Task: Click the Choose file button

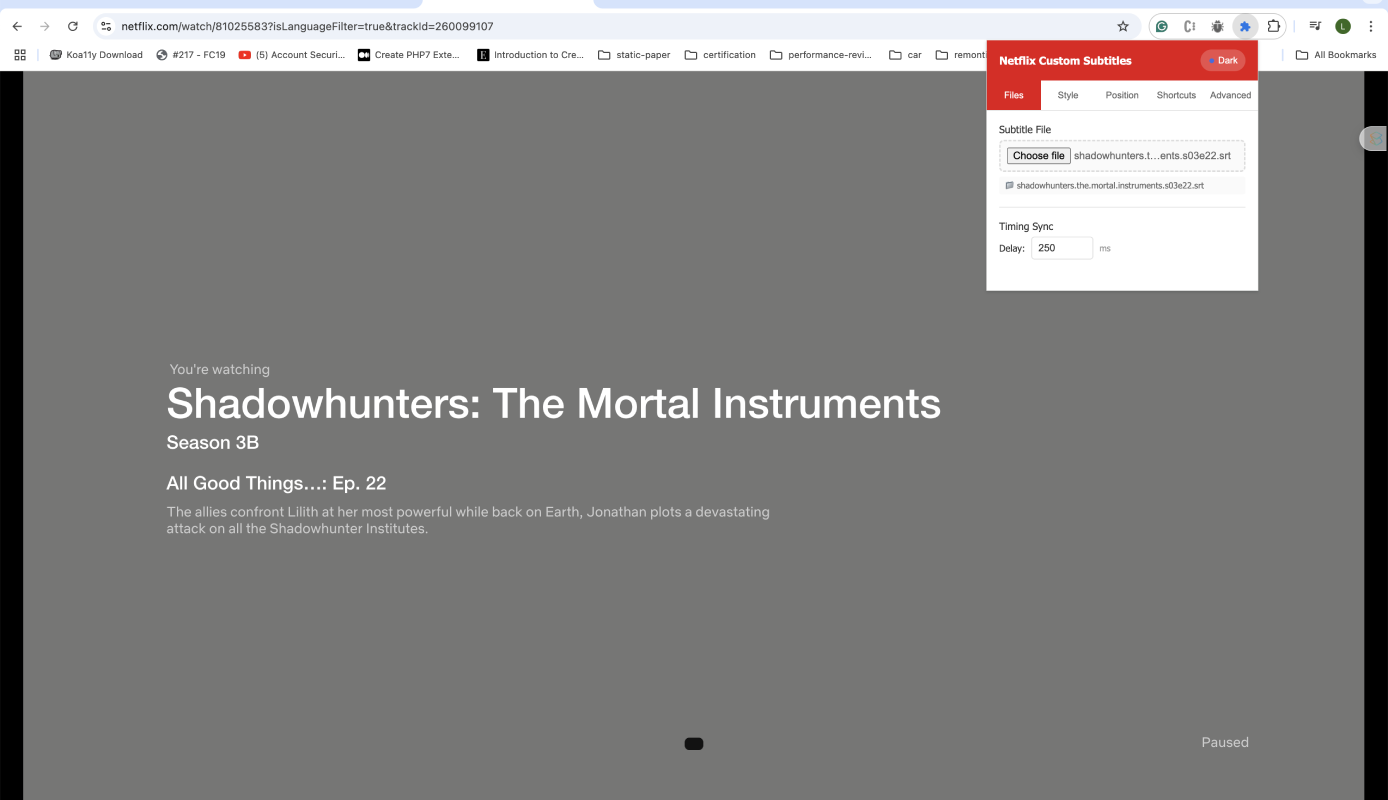Action: coord(1039,156)
